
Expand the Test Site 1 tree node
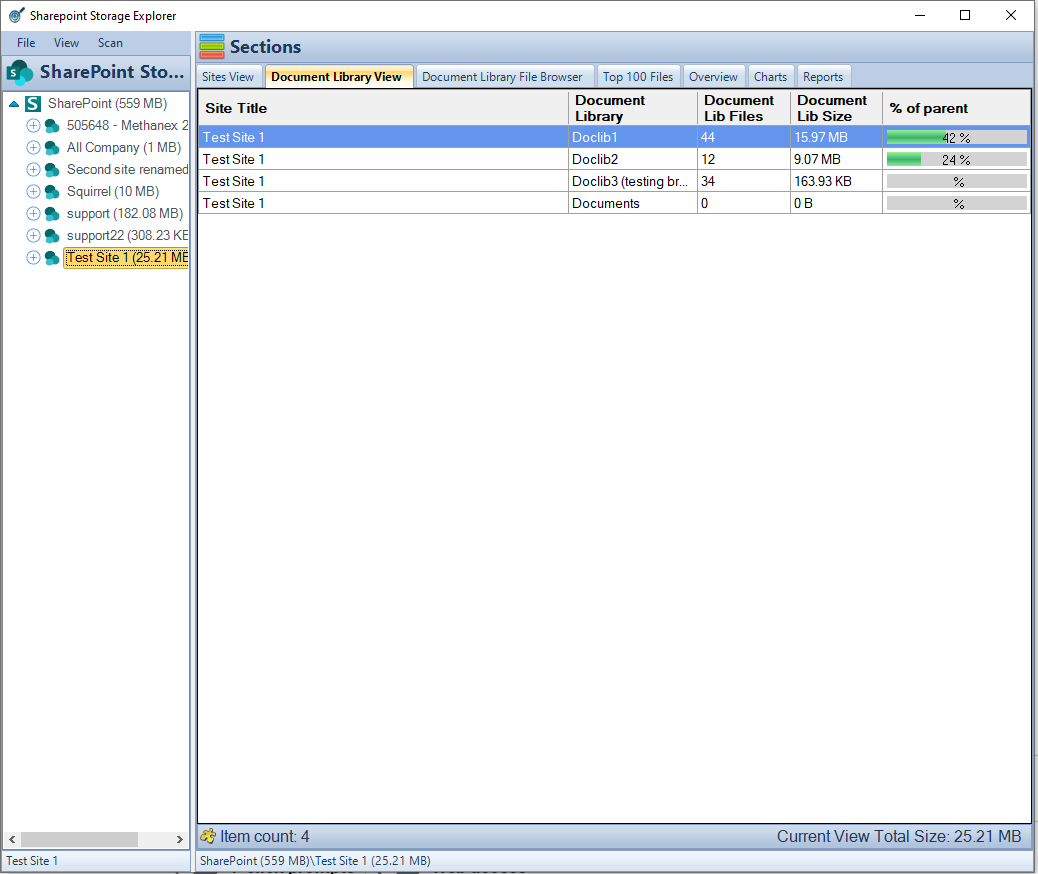[33, 258]
